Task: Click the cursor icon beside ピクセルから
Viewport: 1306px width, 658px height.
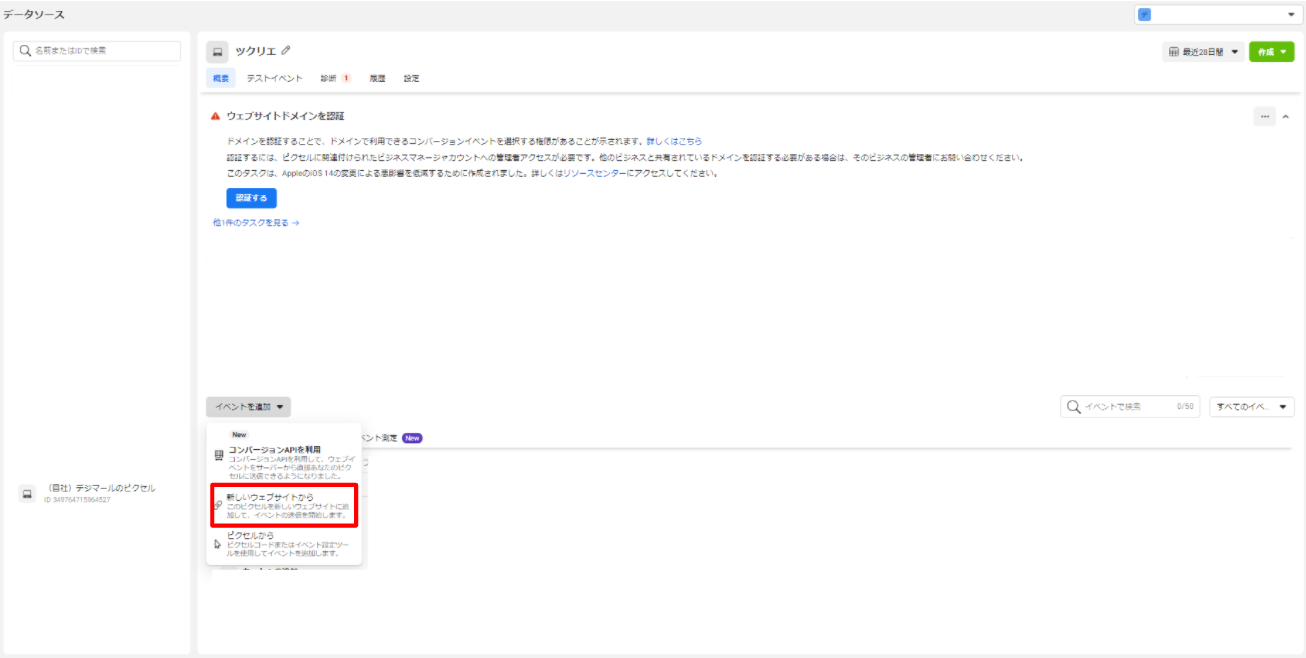Action: 218,544
